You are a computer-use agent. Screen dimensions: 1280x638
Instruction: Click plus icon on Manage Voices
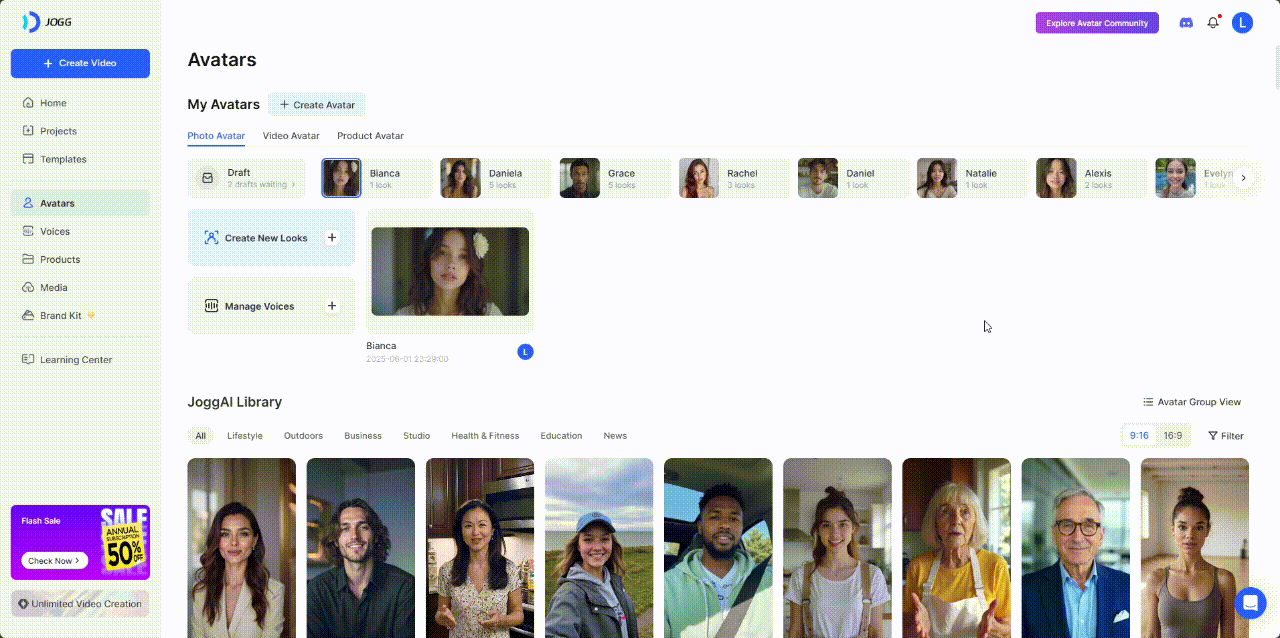tap(332, 306)
